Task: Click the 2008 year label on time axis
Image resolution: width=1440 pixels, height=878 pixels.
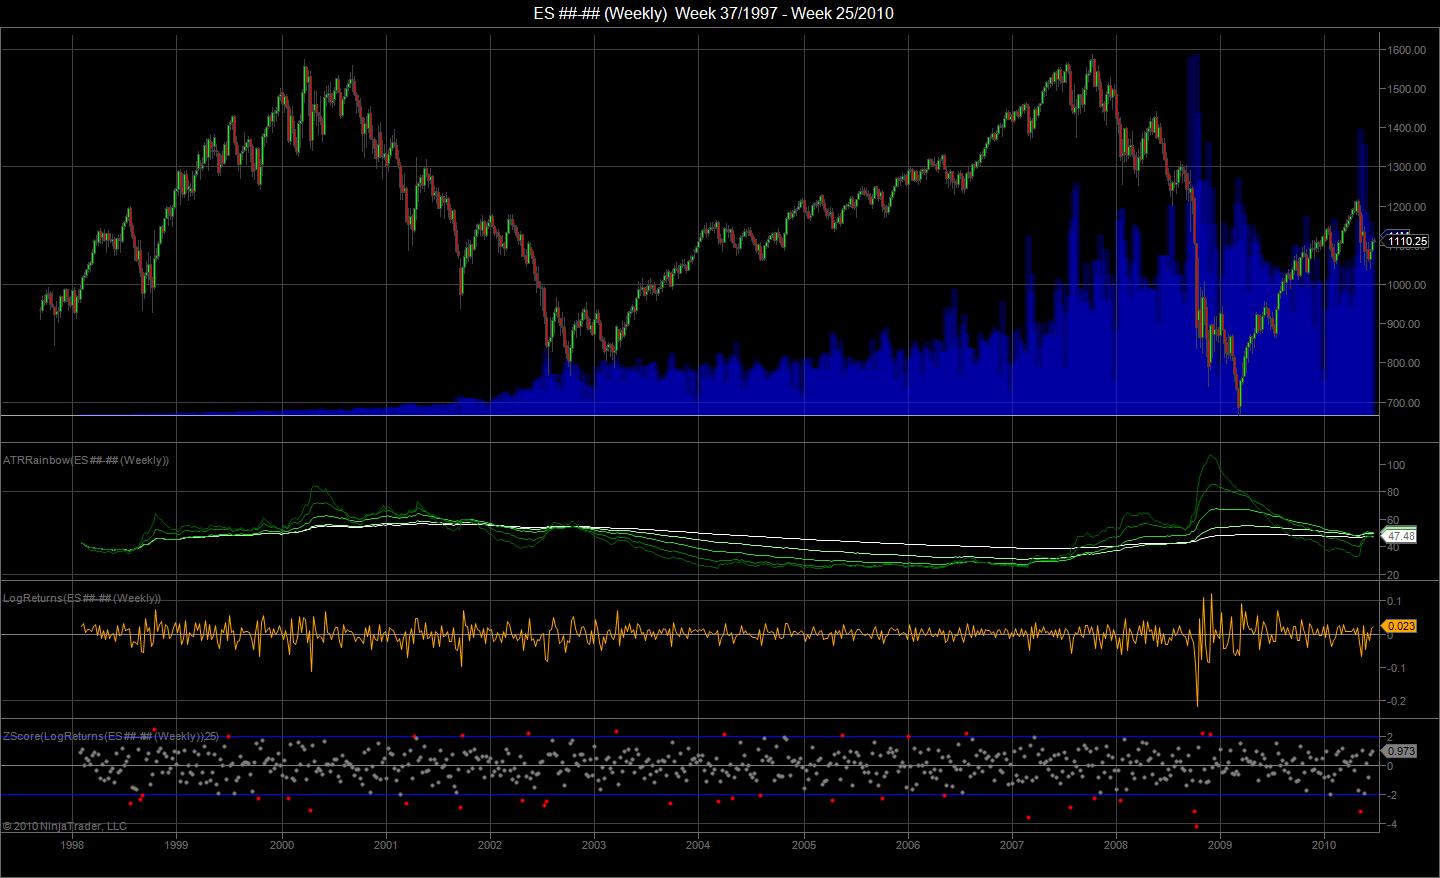Action: pyautogui.click(x=1116, y=845)
